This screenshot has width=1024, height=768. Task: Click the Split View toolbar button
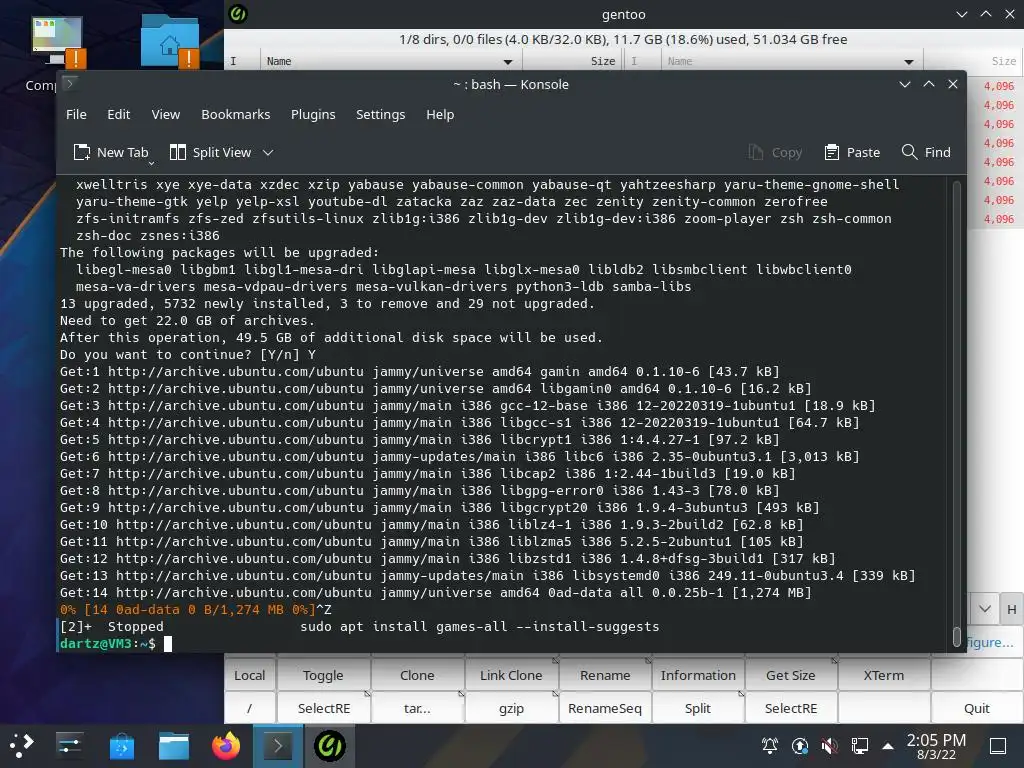coord(210,152)
